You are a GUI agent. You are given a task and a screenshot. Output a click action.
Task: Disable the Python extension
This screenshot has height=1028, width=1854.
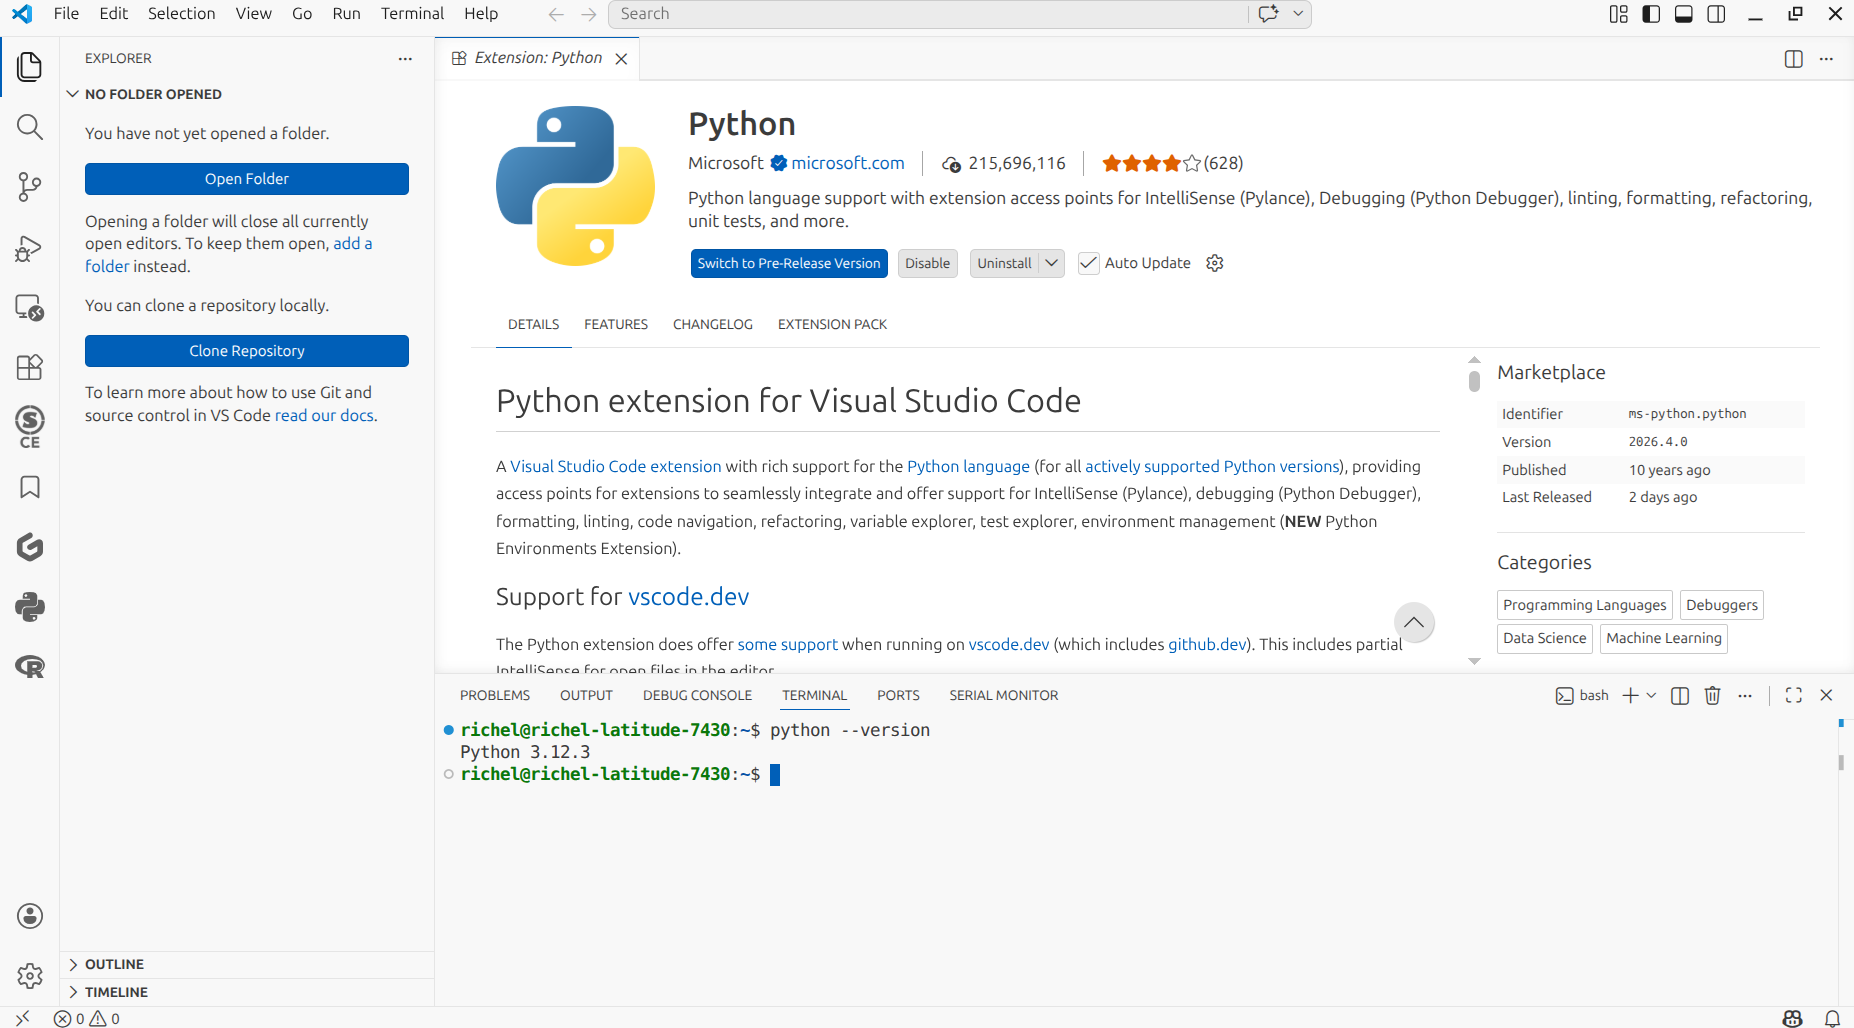(928, 263)
